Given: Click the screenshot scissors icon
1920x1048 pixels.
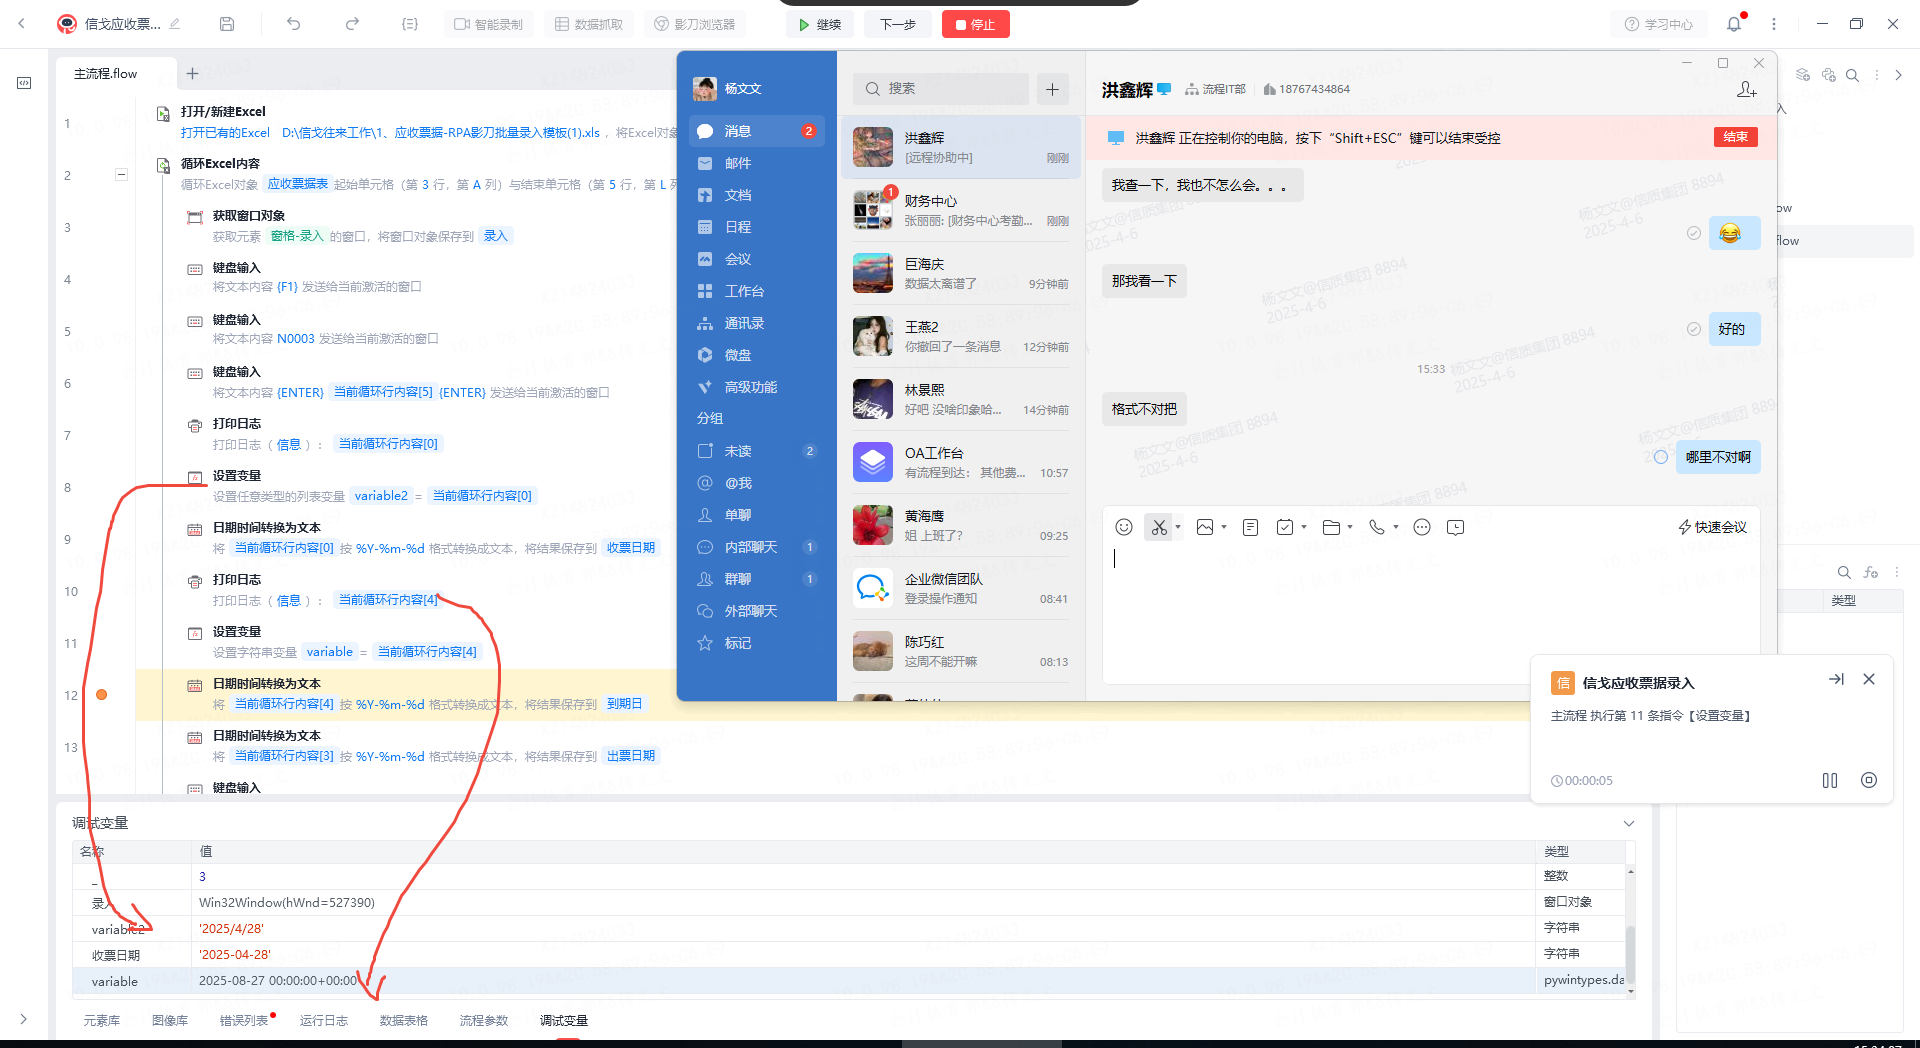Looking at the screenshot, I should [x=1159, y=527].
